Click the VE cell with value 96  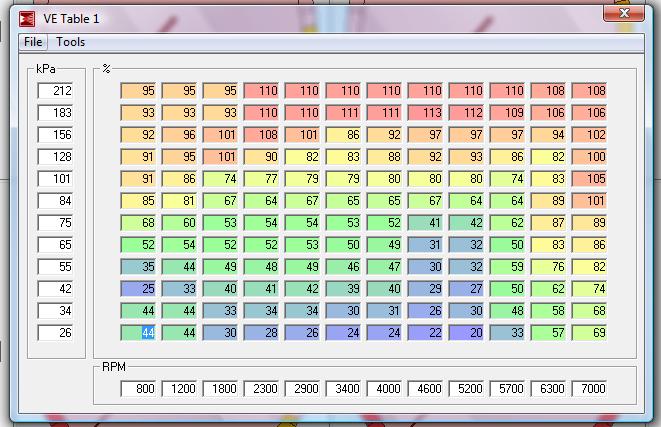click(179, 134)
